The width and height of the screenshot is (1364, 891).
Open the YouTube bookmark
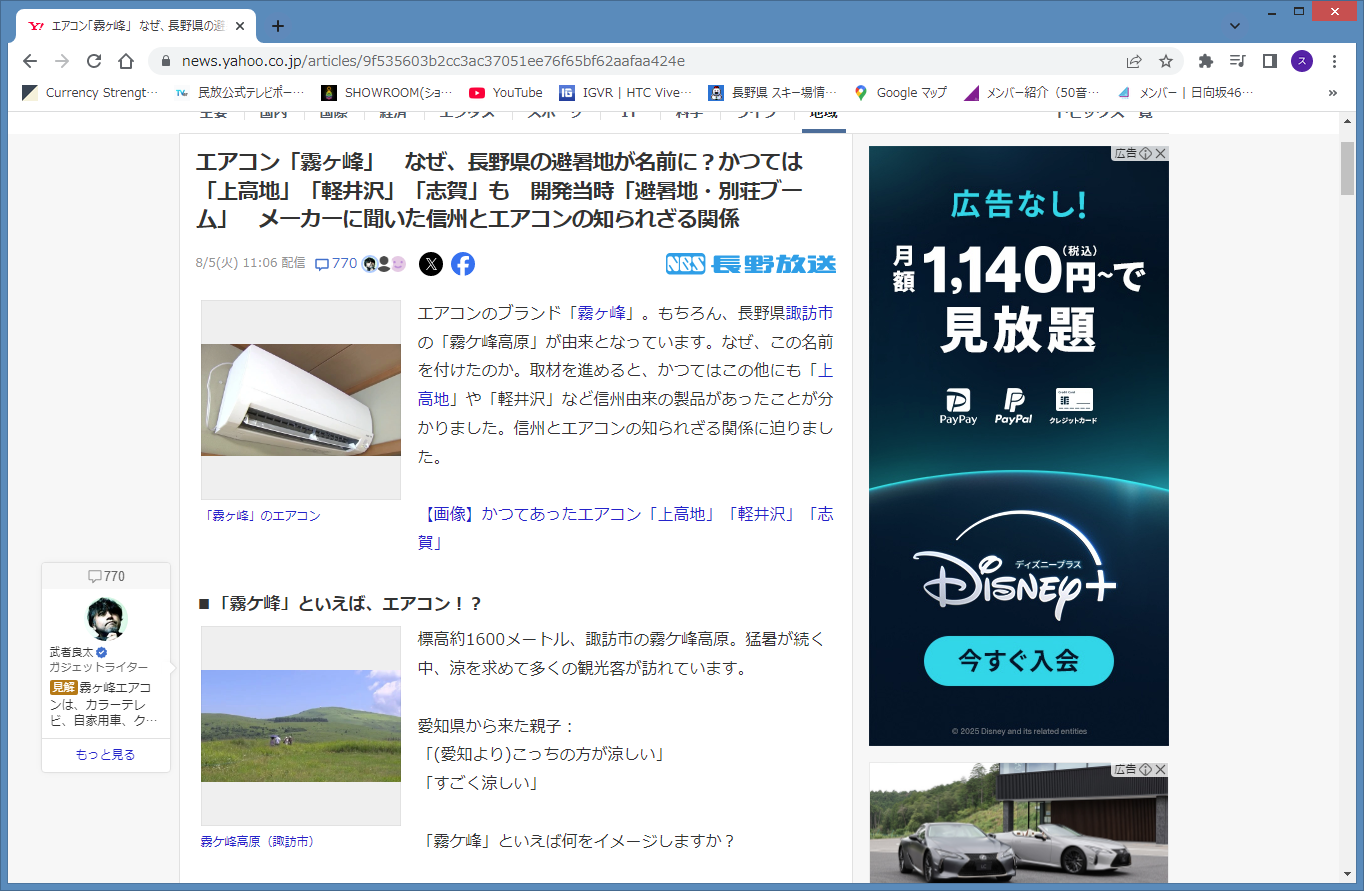tap(506, 93)
